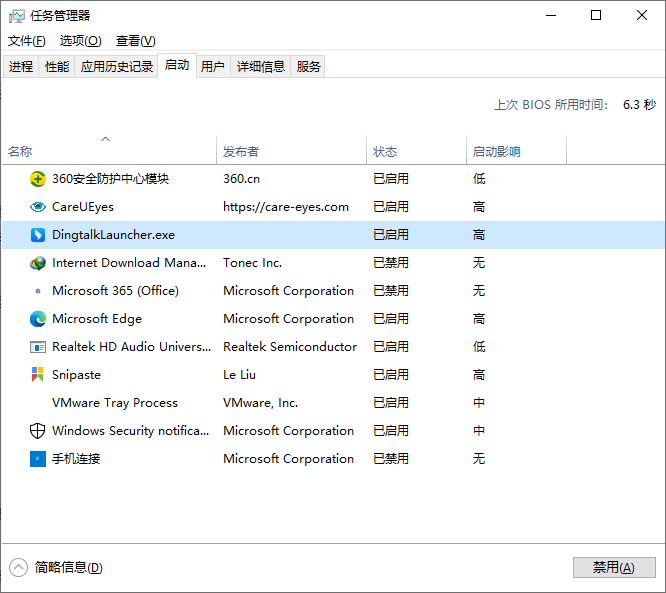
Task: Select the 360安全防护中心模块 row name
Action: click(110, 179)
